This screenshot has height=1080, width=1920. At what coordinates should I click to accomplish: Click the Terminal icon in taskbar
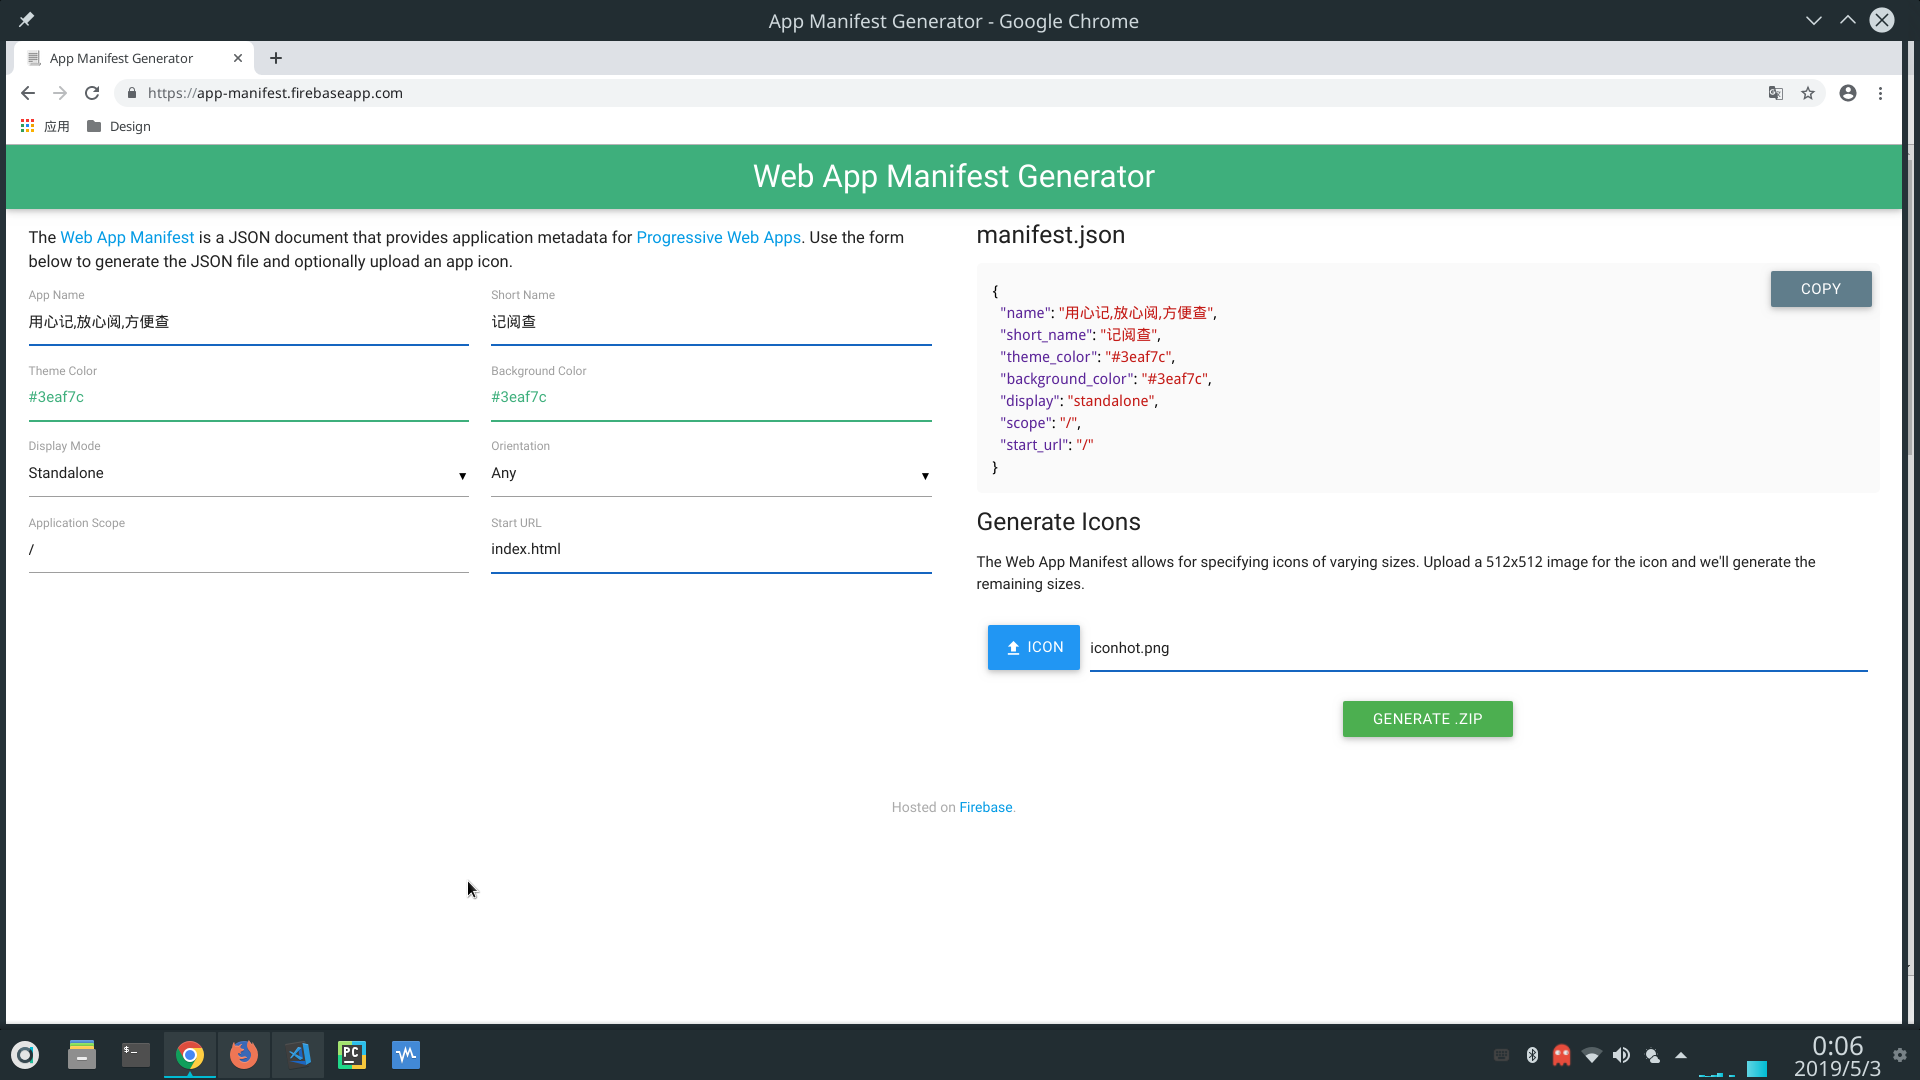click(x=135, y=1054)
